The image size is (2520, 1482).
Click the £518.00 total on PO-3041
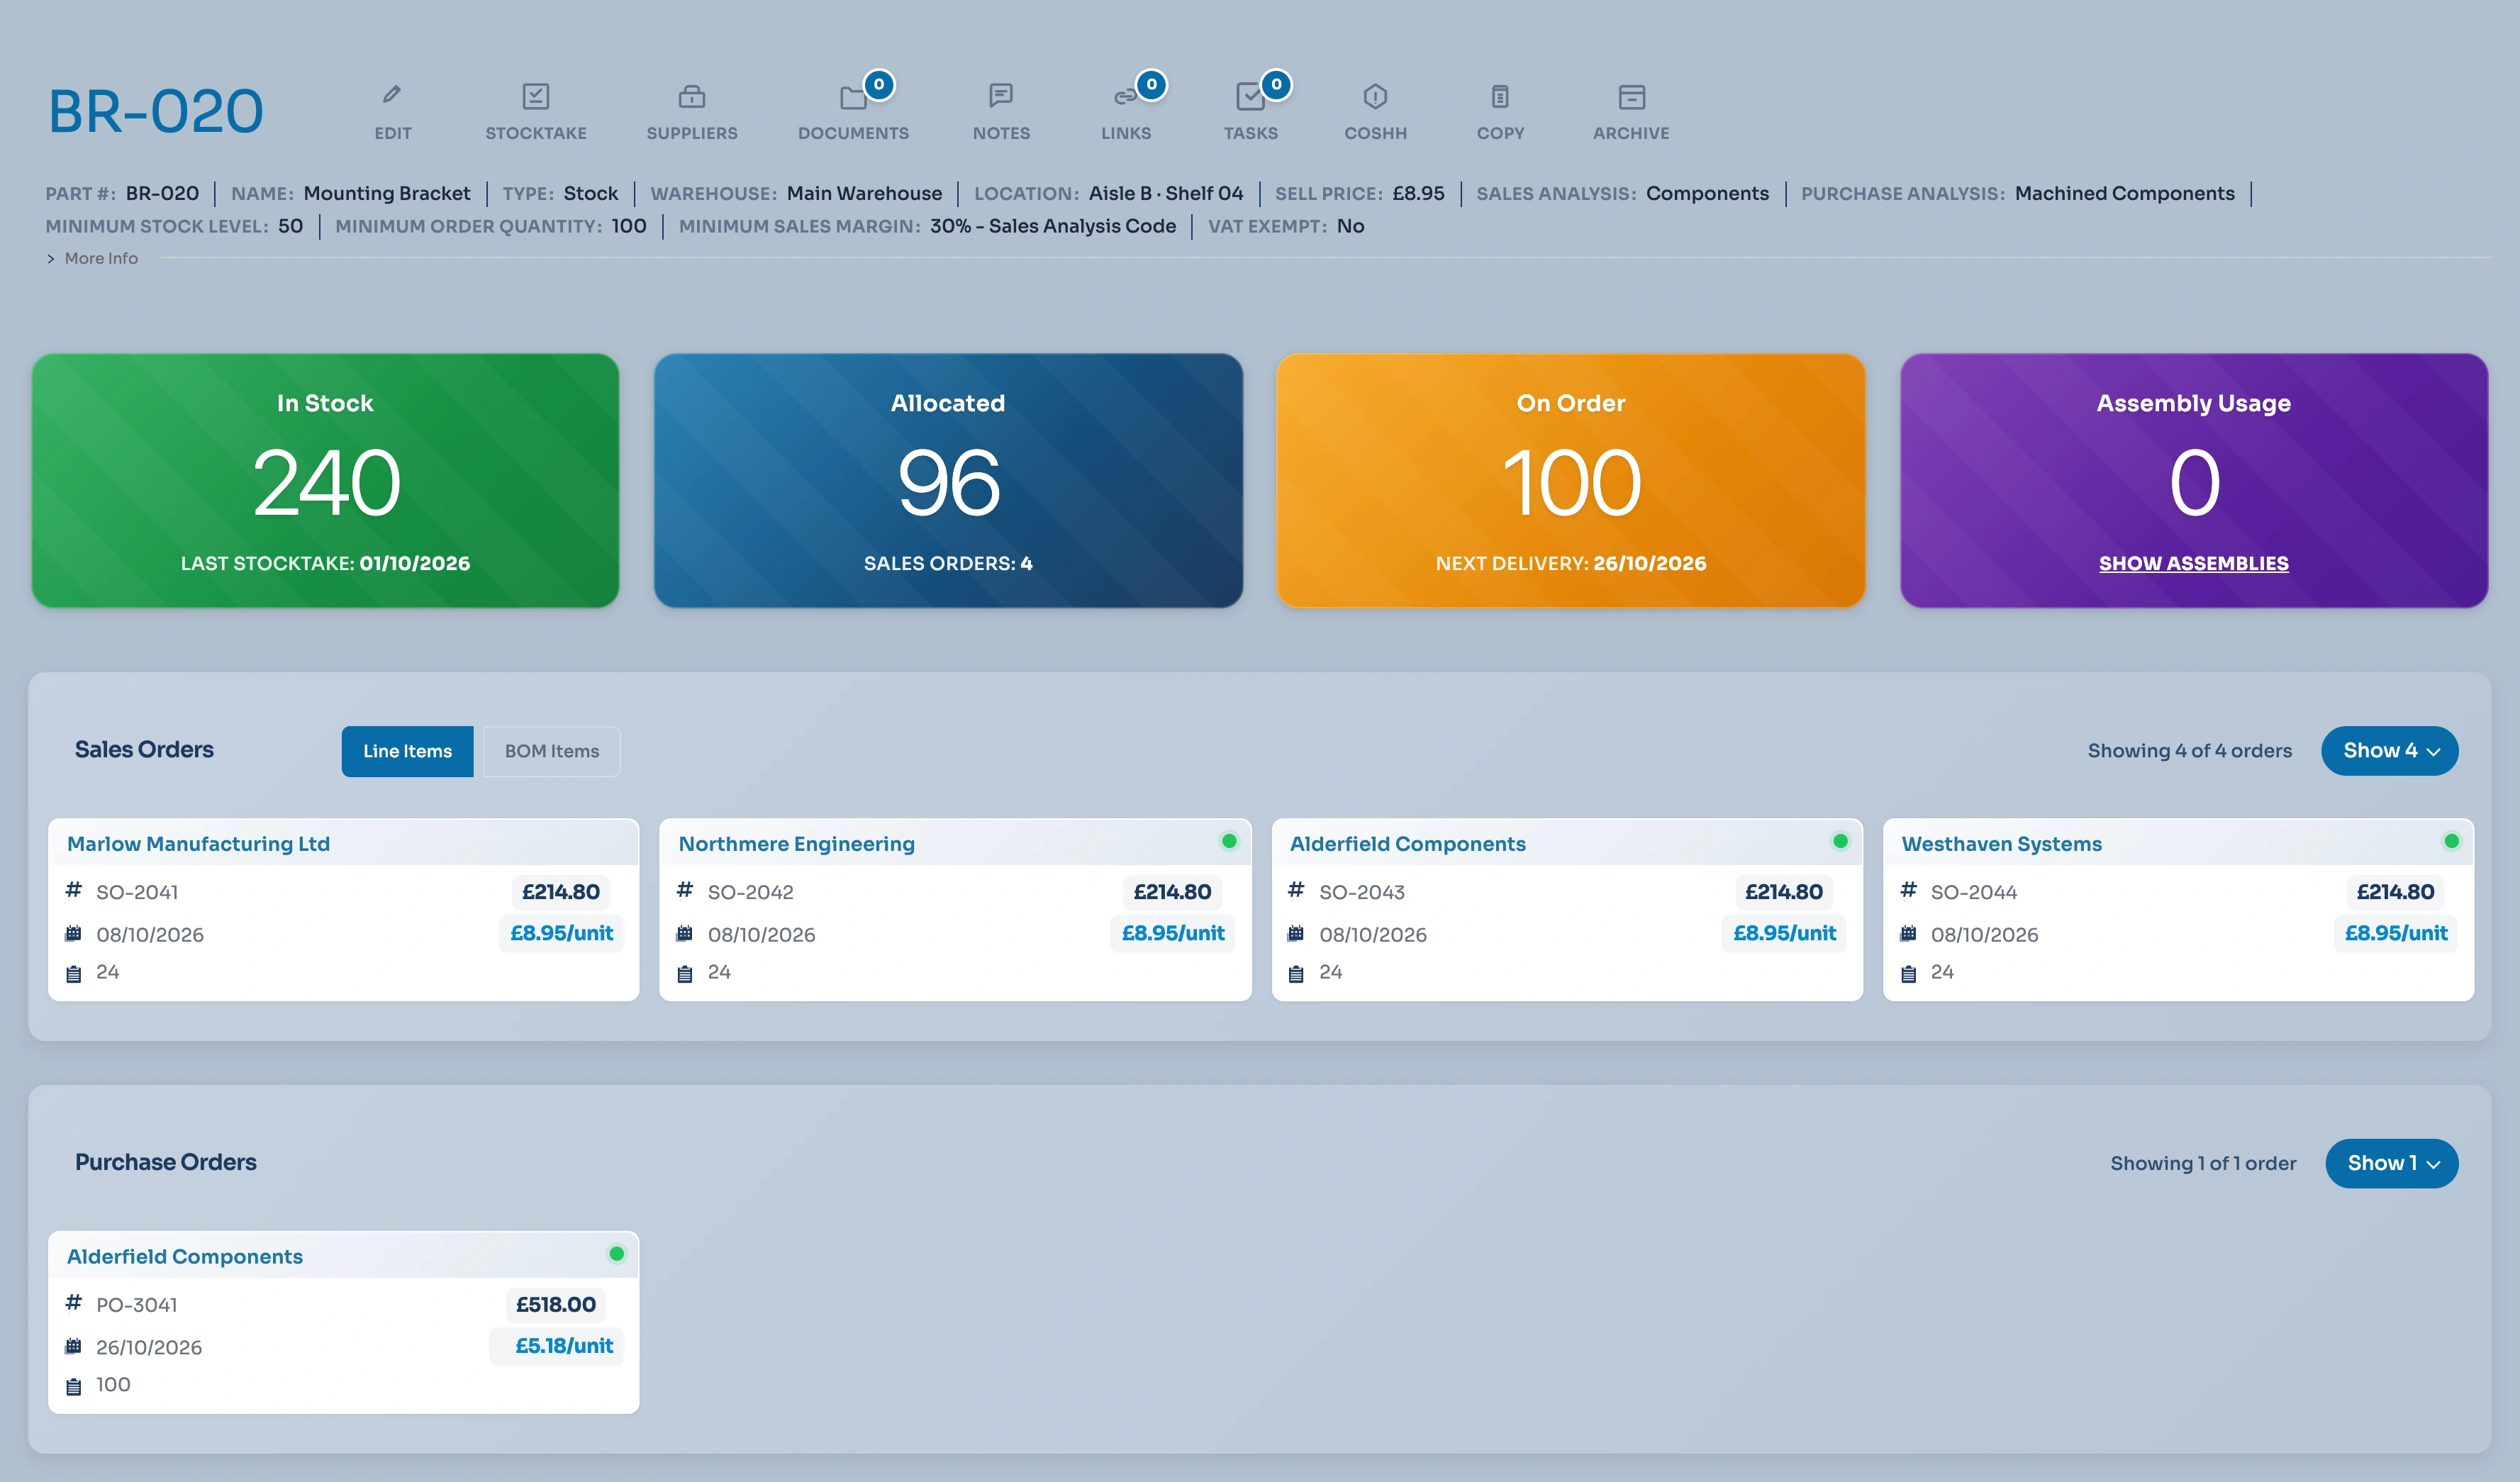click(x=555, y=1304)
